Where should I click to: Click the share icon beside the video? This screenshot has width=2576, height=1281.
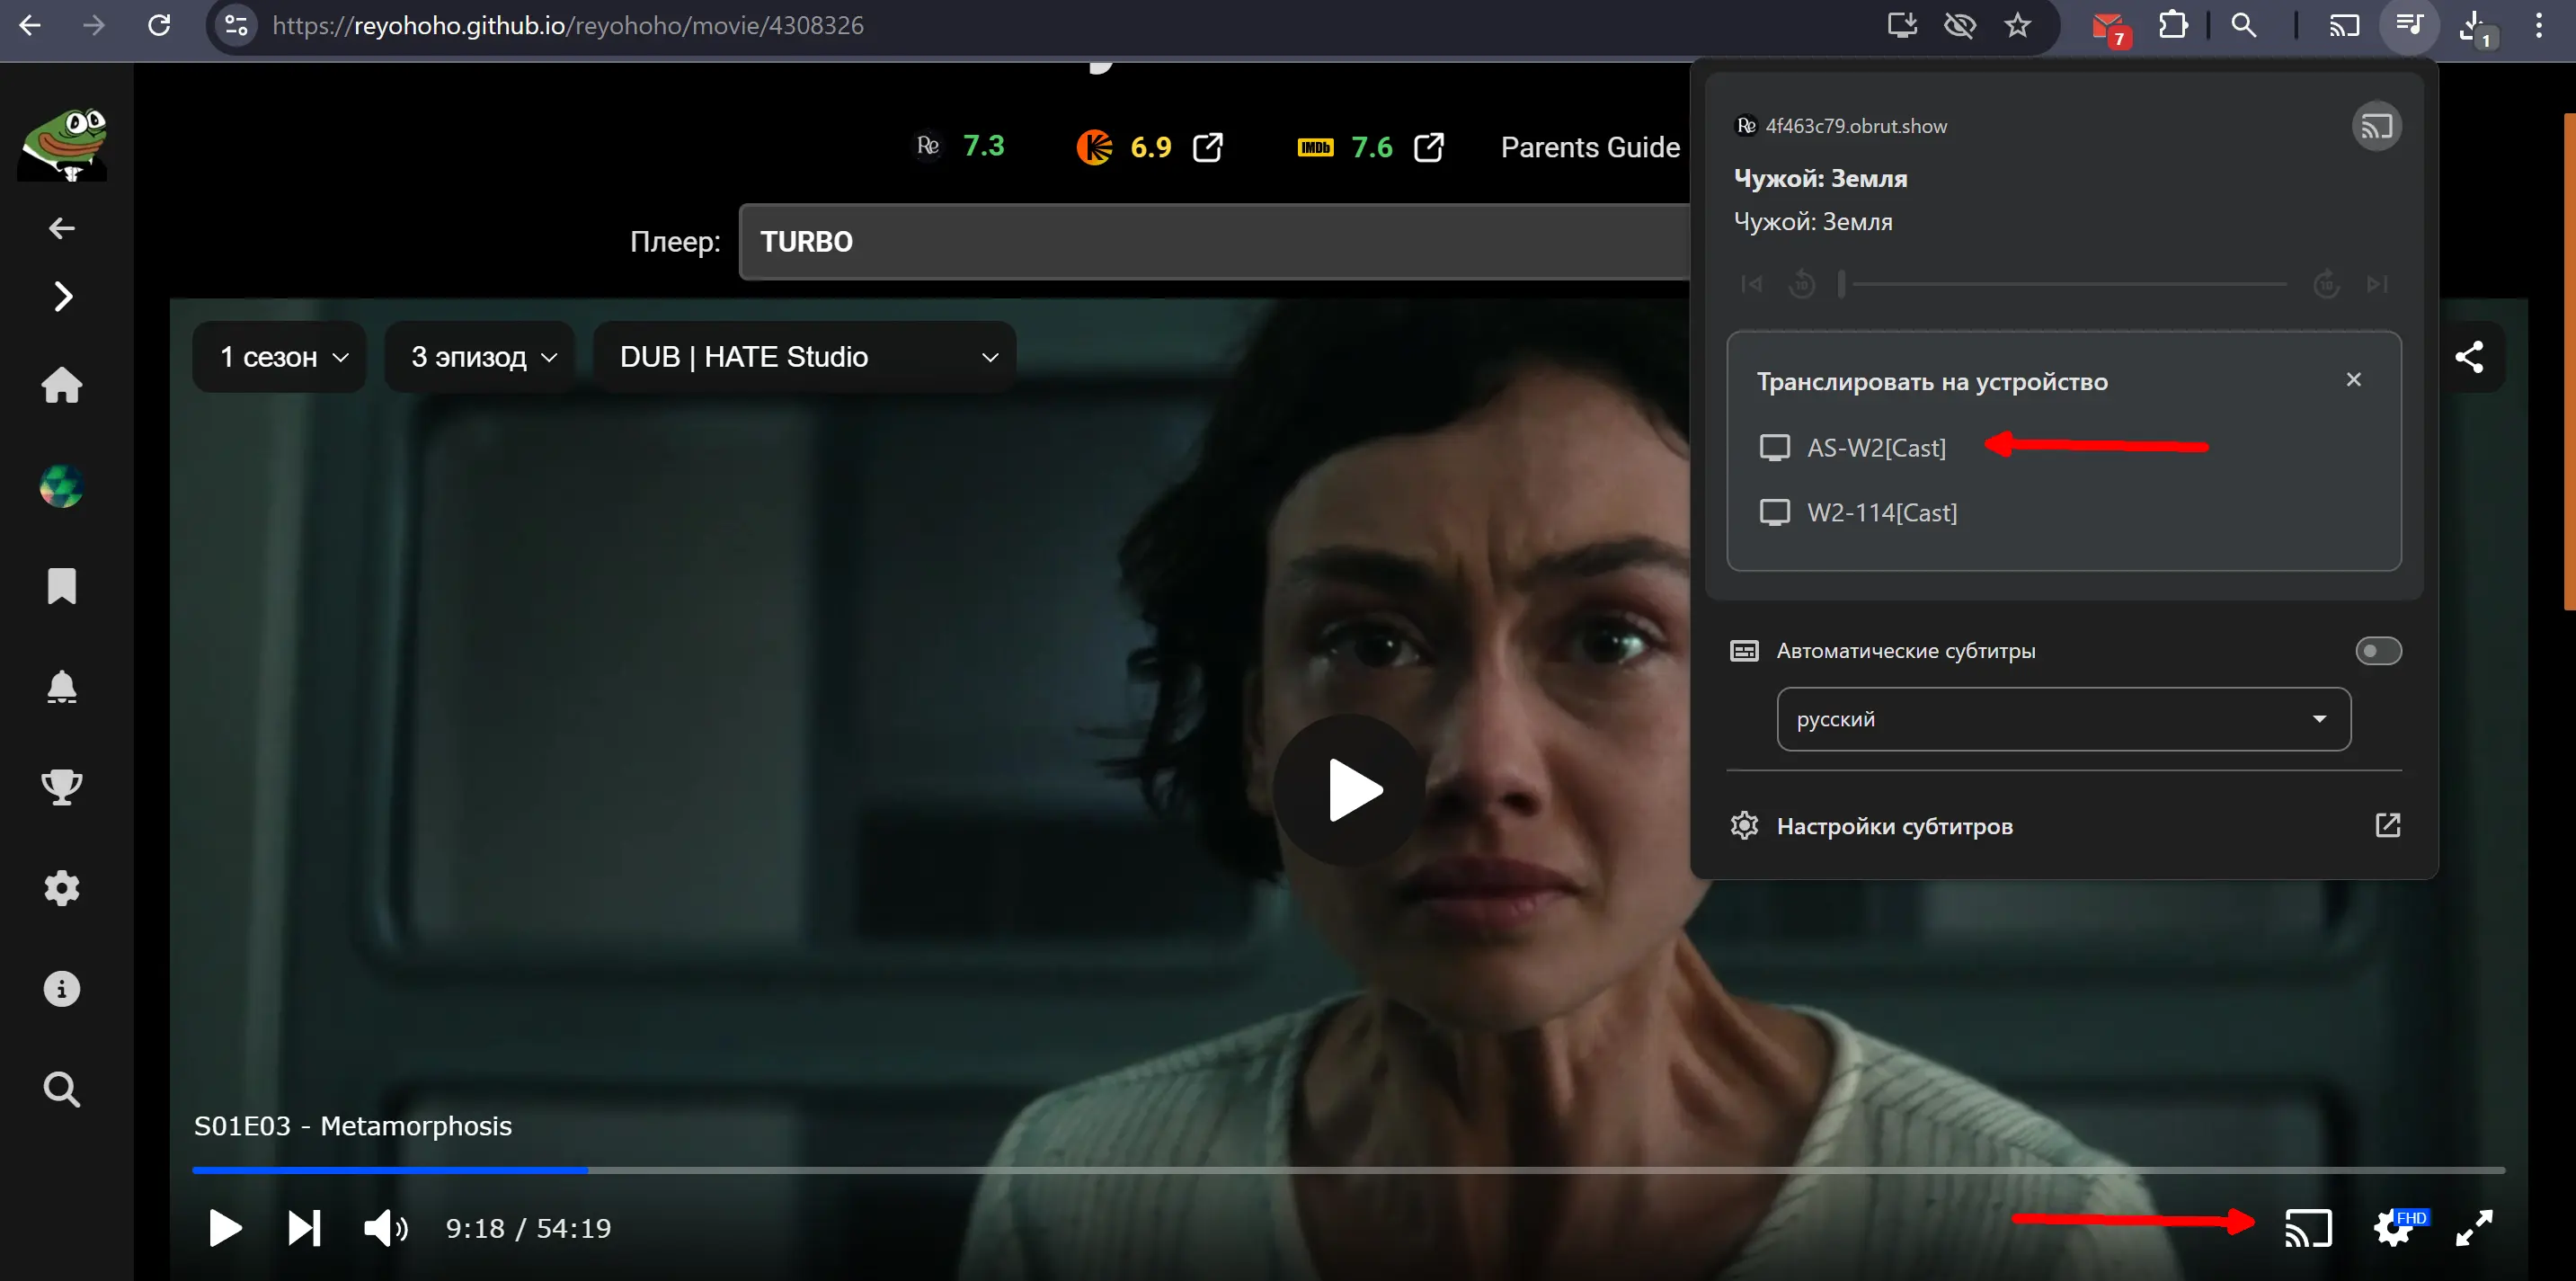pyautogui.click(x=2469, y=357)
